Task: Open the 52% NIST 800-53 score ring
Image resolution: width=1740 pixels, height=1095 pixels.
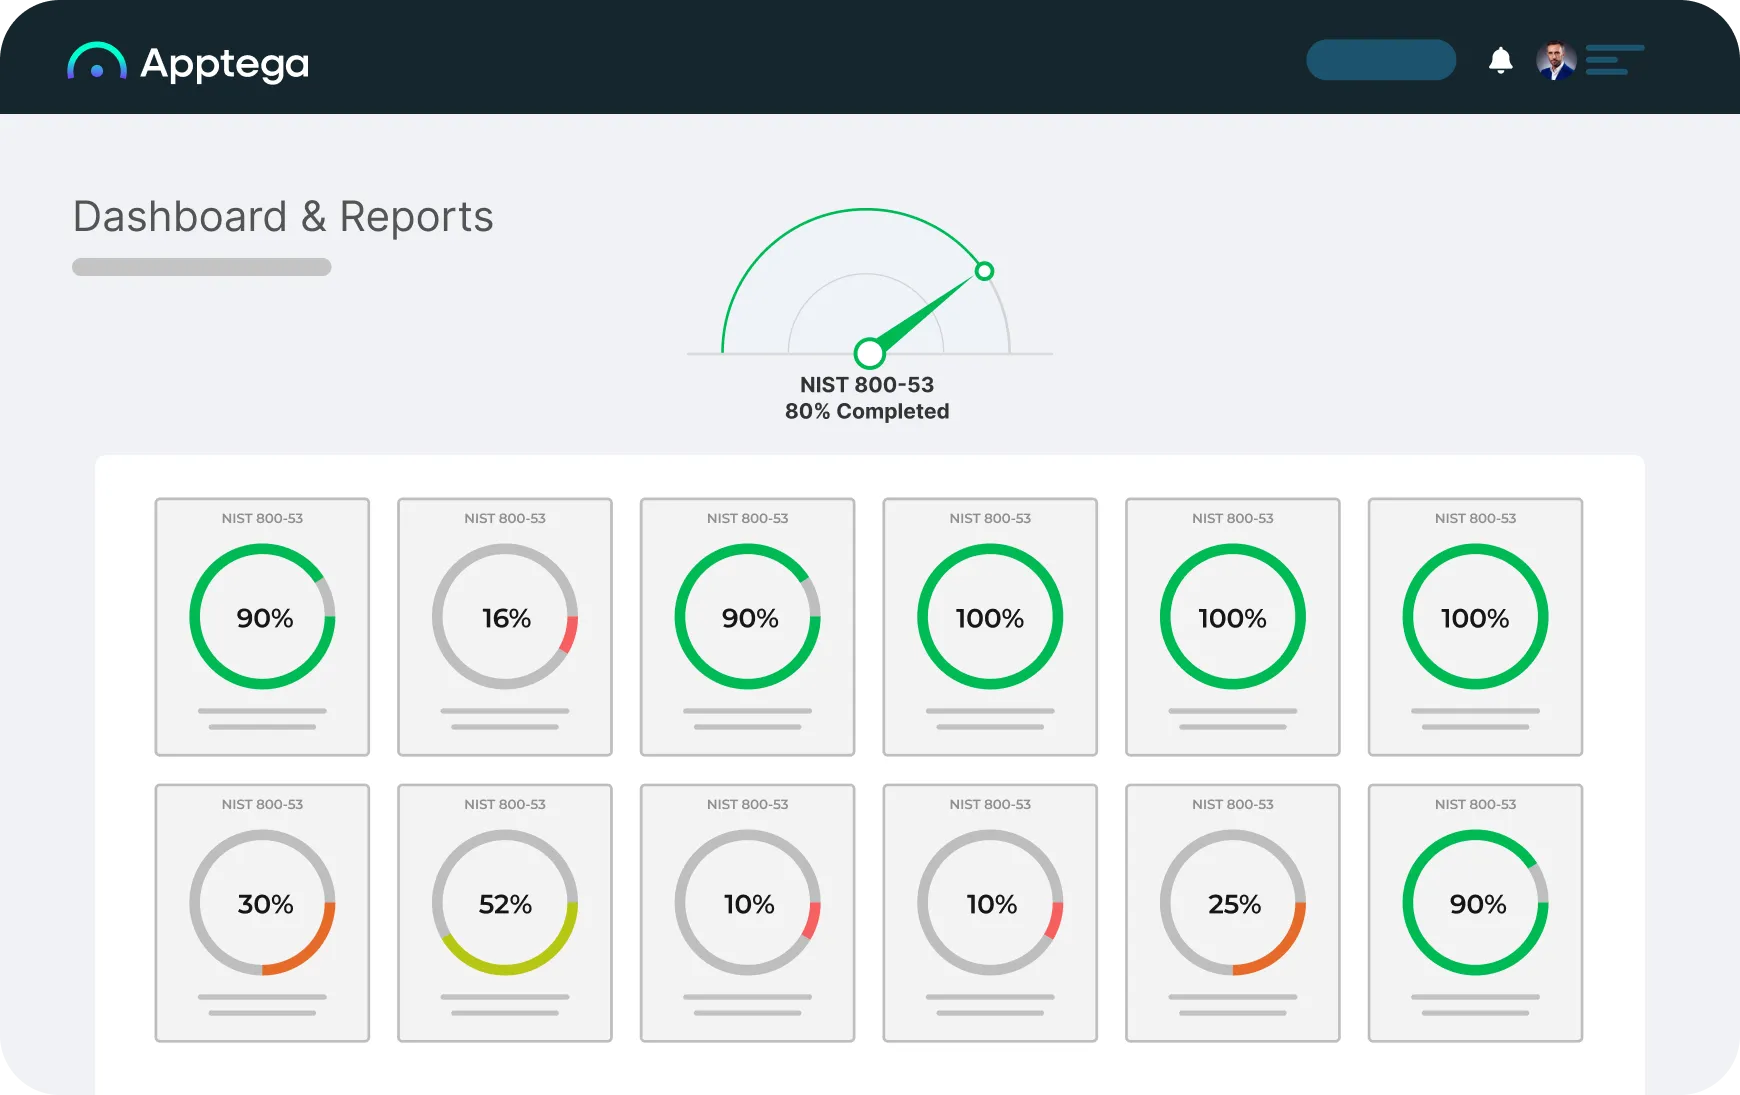Action: pyautogui.click(x=505, y=903)
